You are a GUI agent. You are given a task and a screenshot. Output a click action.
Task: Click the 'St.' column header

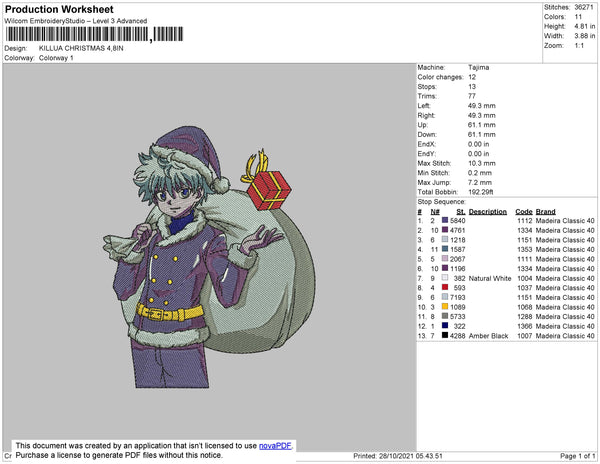click(461, 212)
